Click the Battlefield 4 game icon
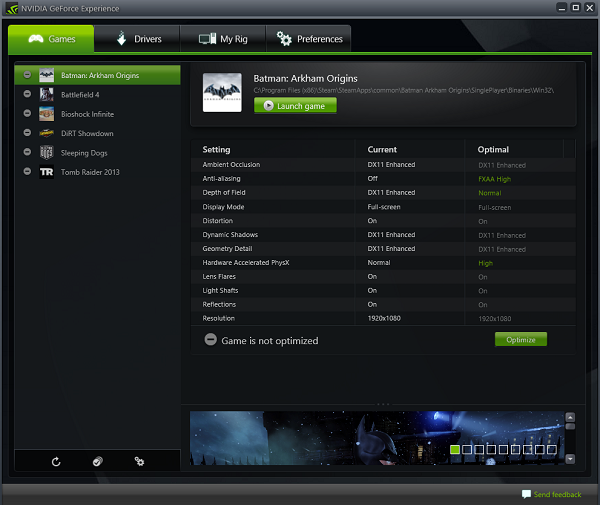The width and height of the screenshot is (600, 505). click(46, 95)
